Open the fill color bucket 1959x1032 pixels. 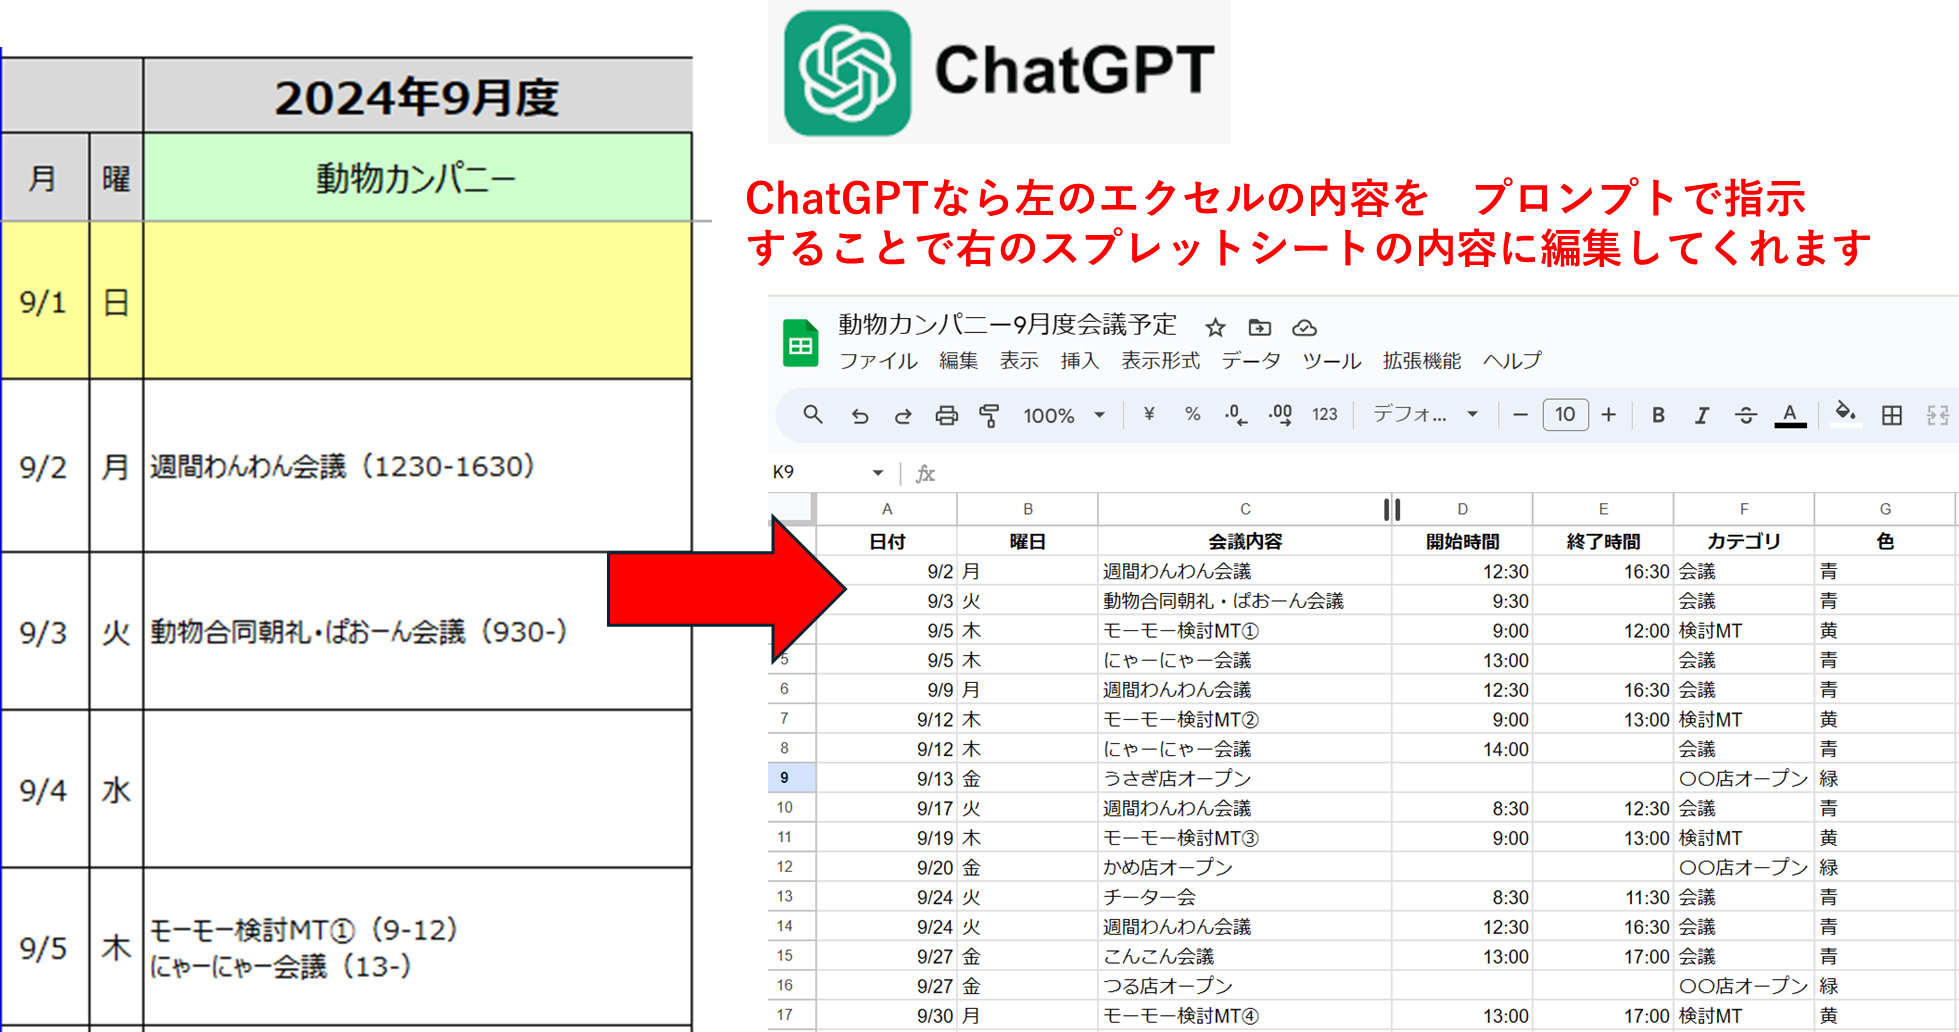pyautogui.click(x=1845, y=413)
